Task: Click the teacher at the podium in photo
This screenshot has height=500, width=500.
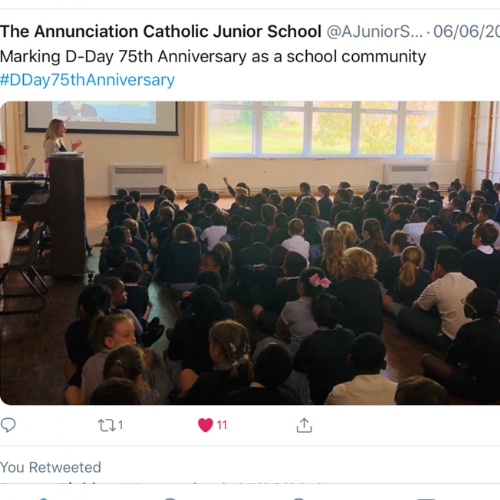Action: [x=60, y=137]
